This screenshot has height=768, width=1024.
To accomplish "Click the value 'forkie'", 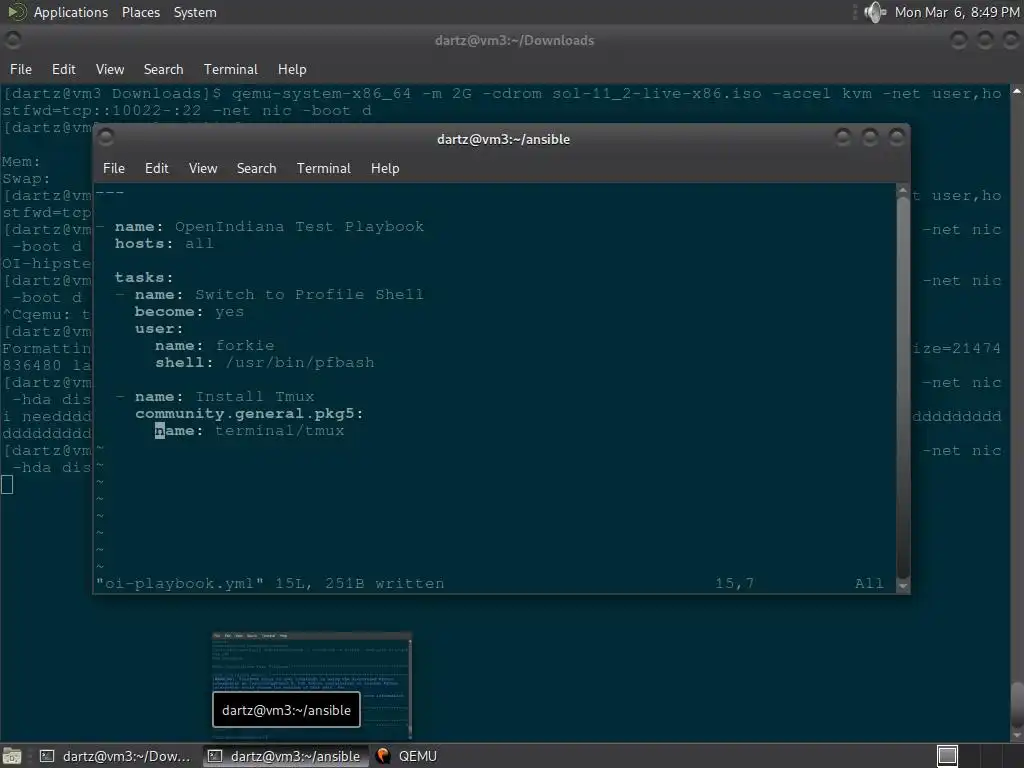I will [245, 345].
